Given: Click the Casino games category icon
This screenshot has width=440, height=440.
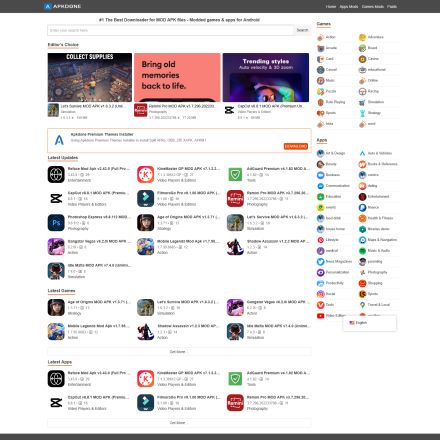Looking at the screenshot, I should [x=362, y=59].
